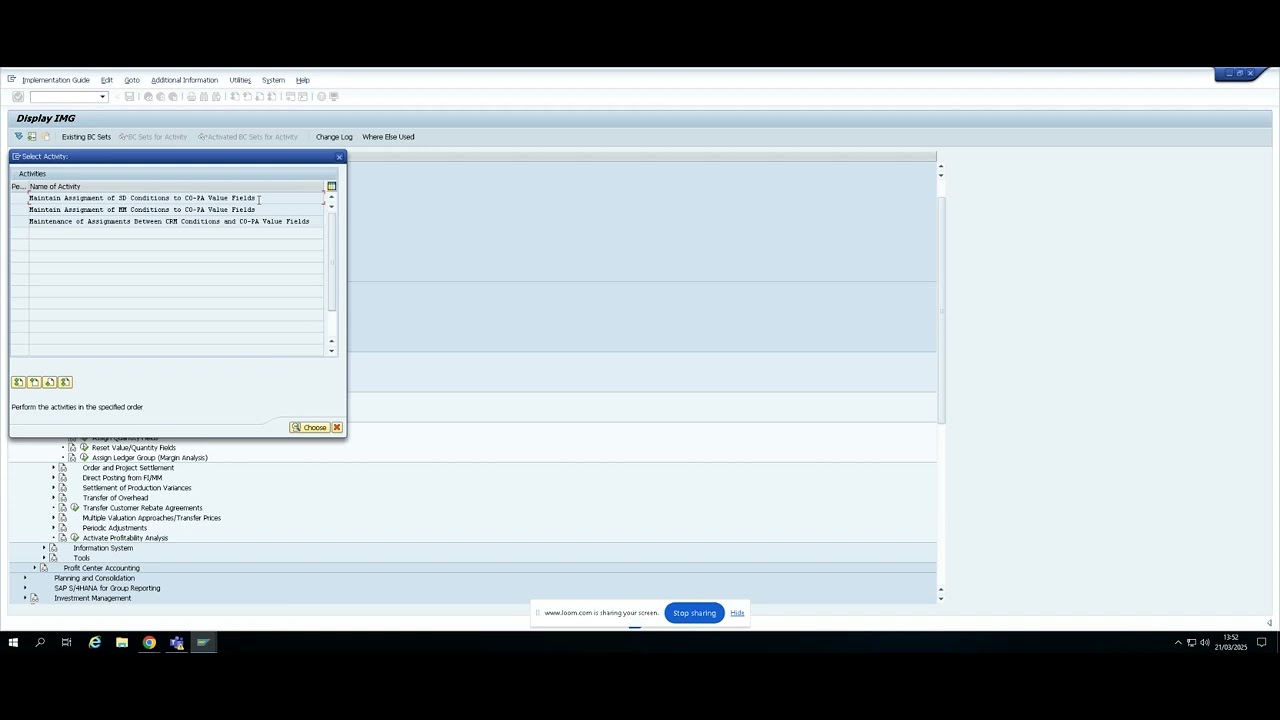Click Stop sharing button
Image resolution: width=1280 pixels, height=720 pixels.
coord(694,613)
